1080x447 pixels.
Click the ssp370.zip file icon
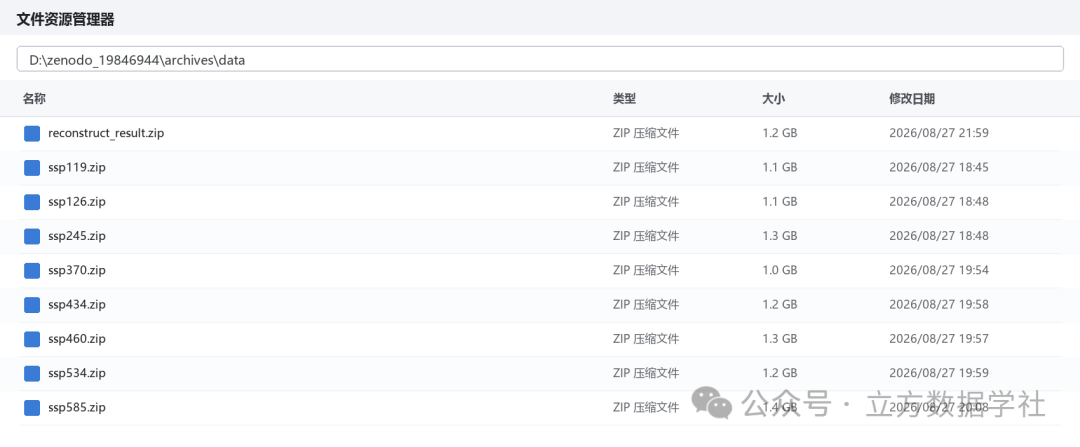(32, 271)
